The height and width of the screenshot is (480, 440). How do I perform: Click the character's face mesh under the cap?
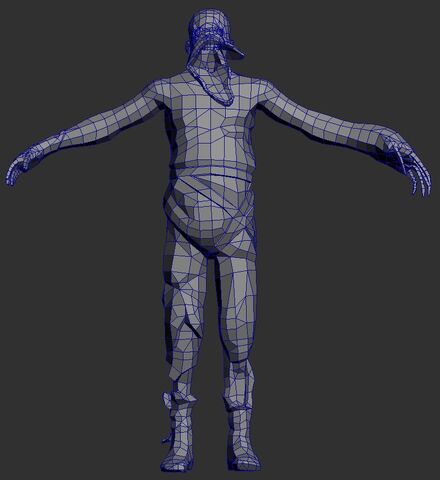(x=207, y=61)
